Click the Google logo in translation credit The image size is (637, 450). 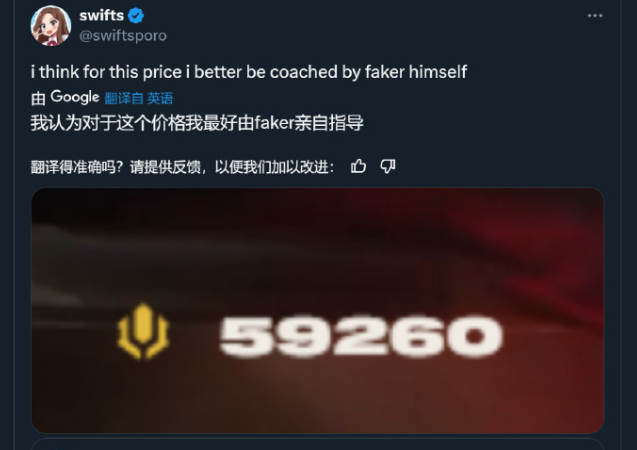pyautogui.click(x=75, y=97)
